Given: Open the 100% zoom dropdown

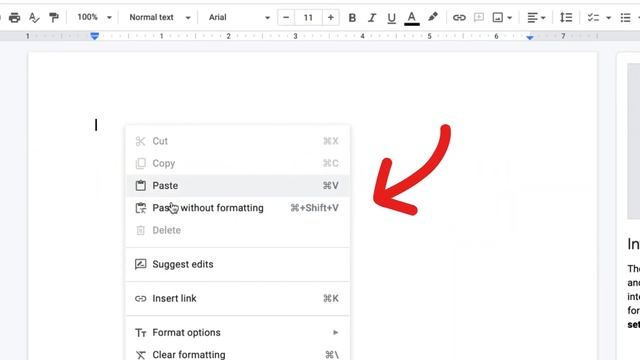Looking at the screenshot, I should pyautogui.click(x=94, y=17).
